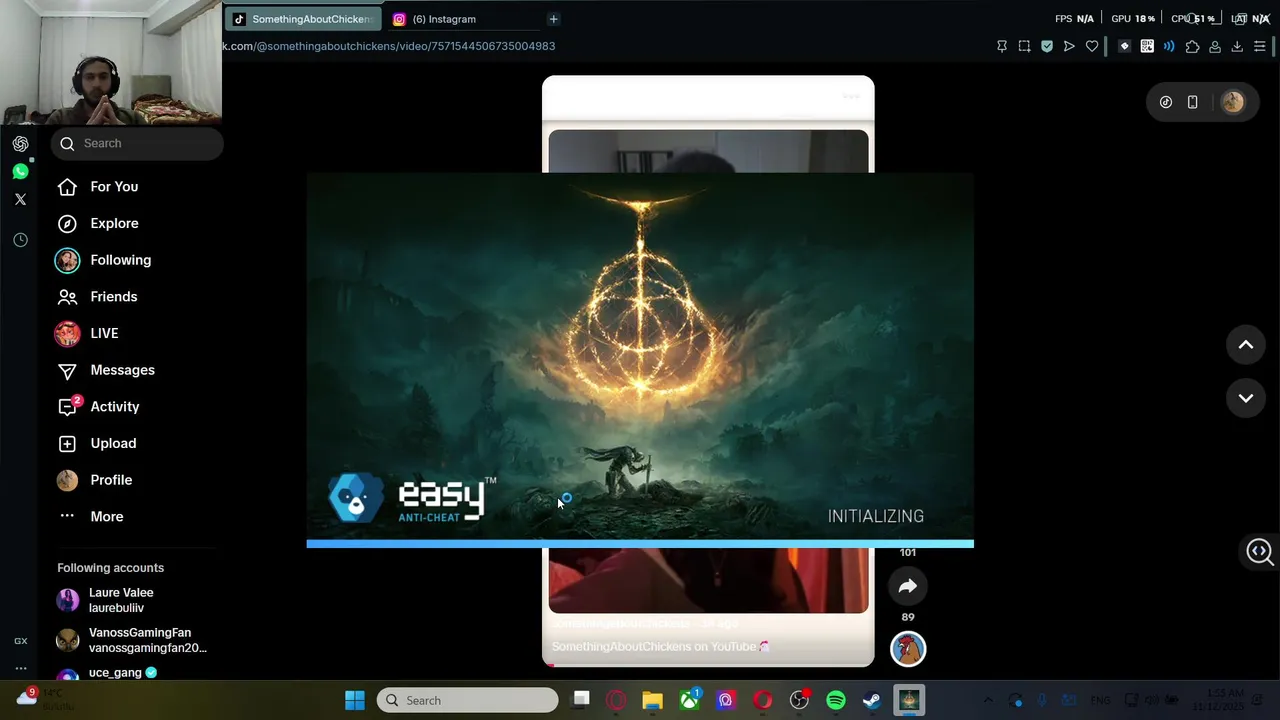This screenshot has height=720, width=1280.
Task: Bookmark the page with the heart icon
Action: pyautogui.click(x=1092, y=46)
